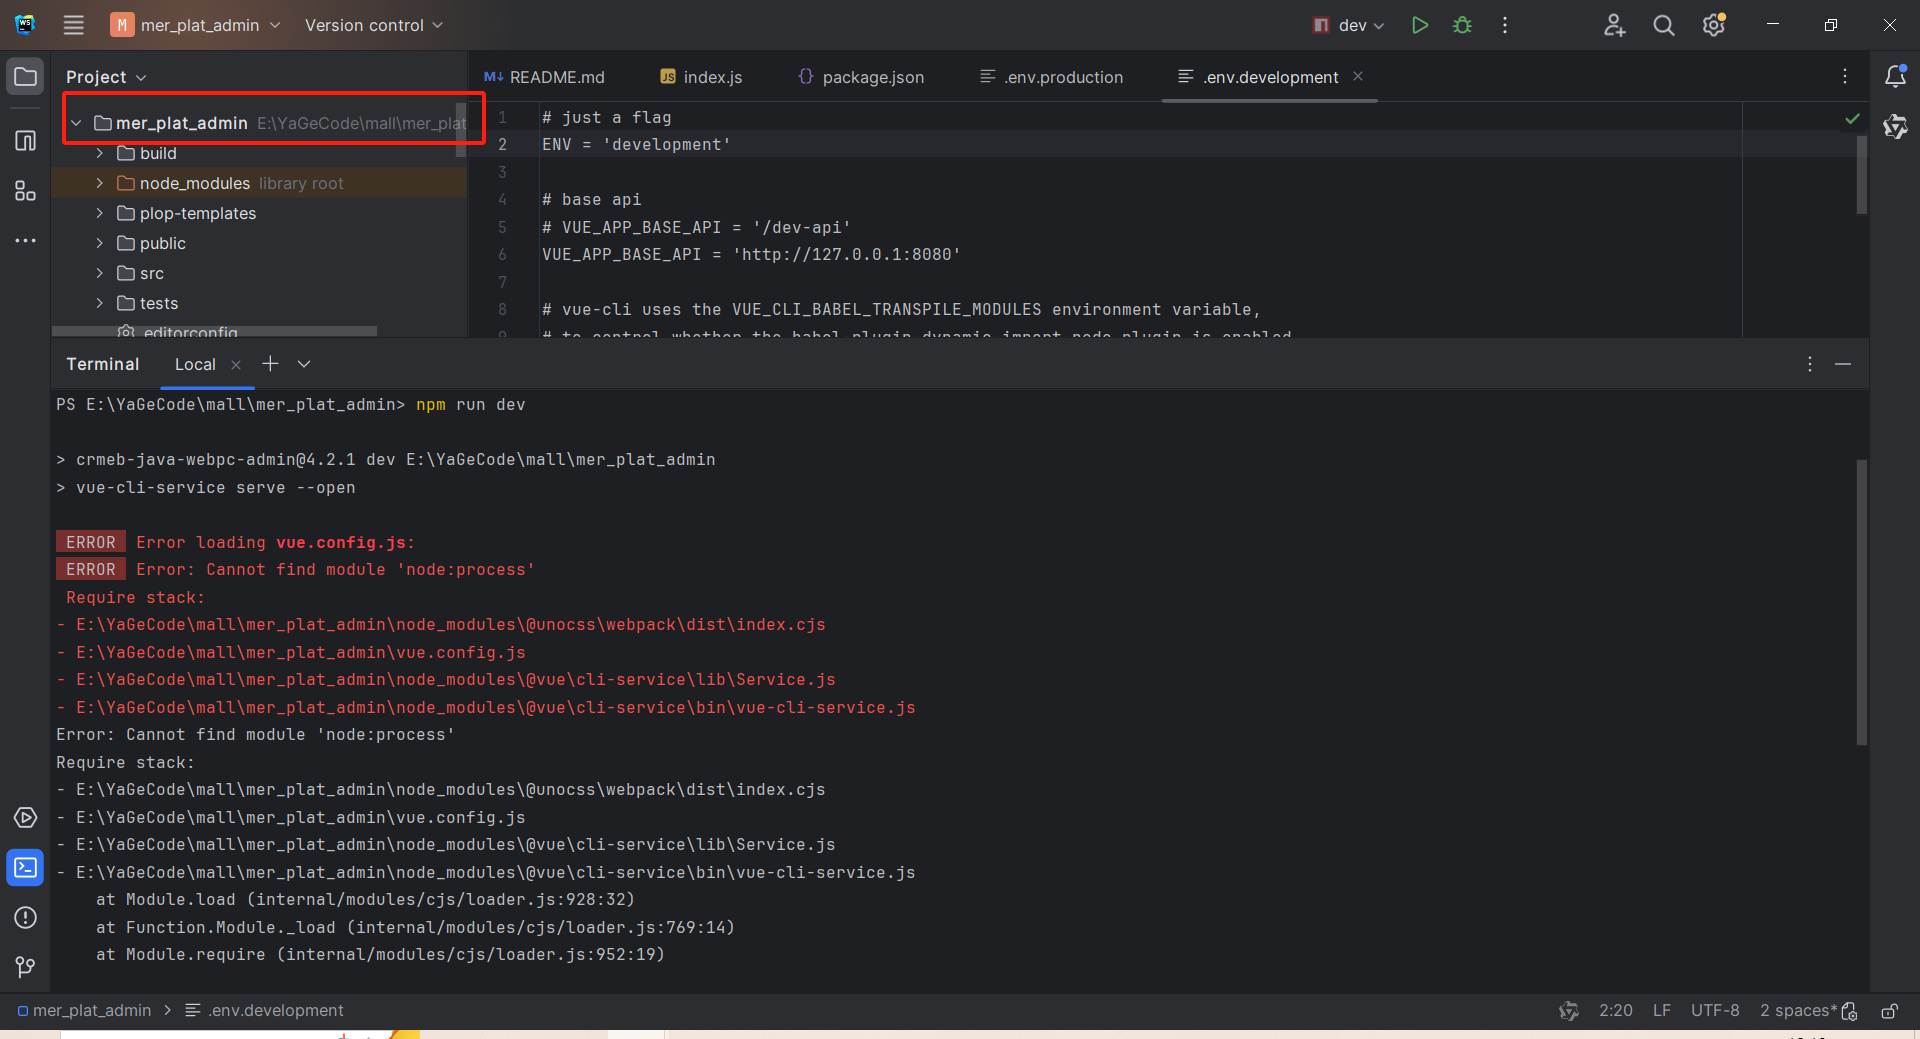Toggle the read-only lock icon

[x=1889, y=1010]
